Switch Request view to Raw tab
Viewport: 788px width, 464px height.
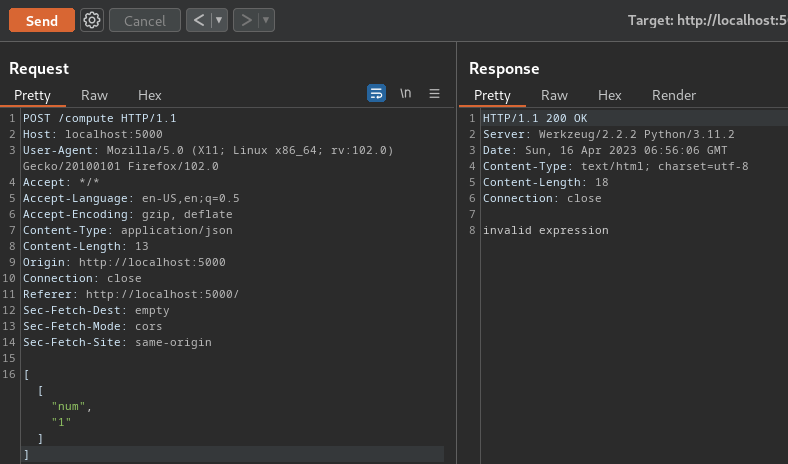pos(94,95)
